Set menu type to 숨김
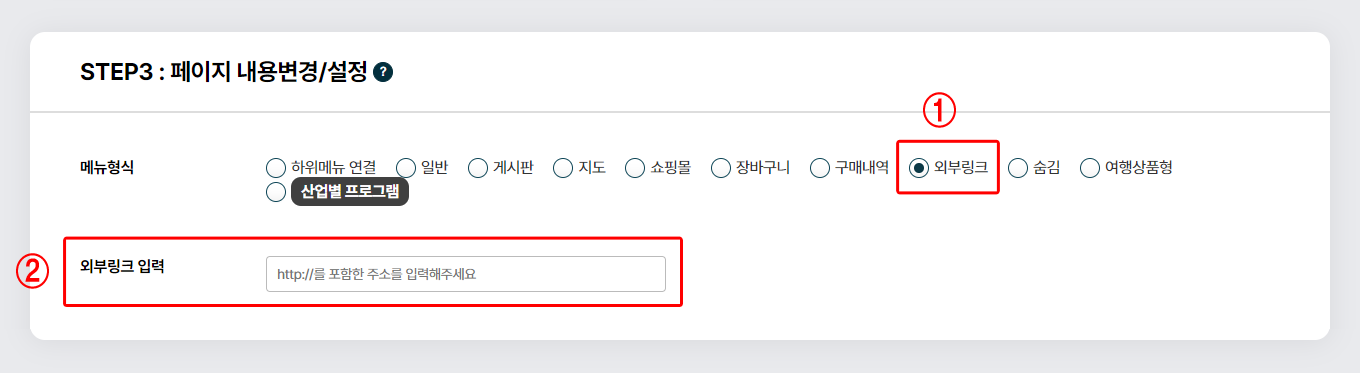This screenshot has height=373, width=1360. [x=1018, y=167]
